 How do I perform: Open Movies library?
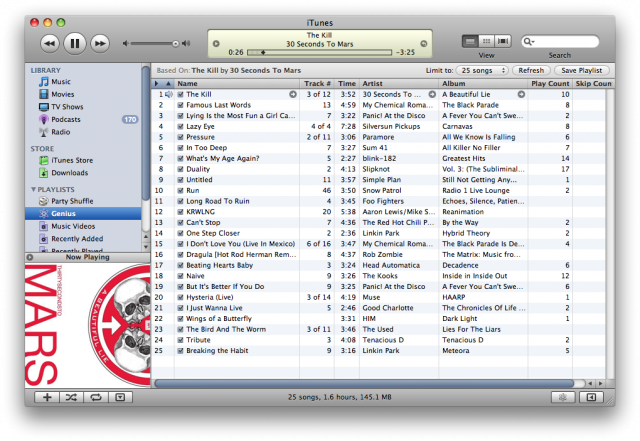point(62,94)
